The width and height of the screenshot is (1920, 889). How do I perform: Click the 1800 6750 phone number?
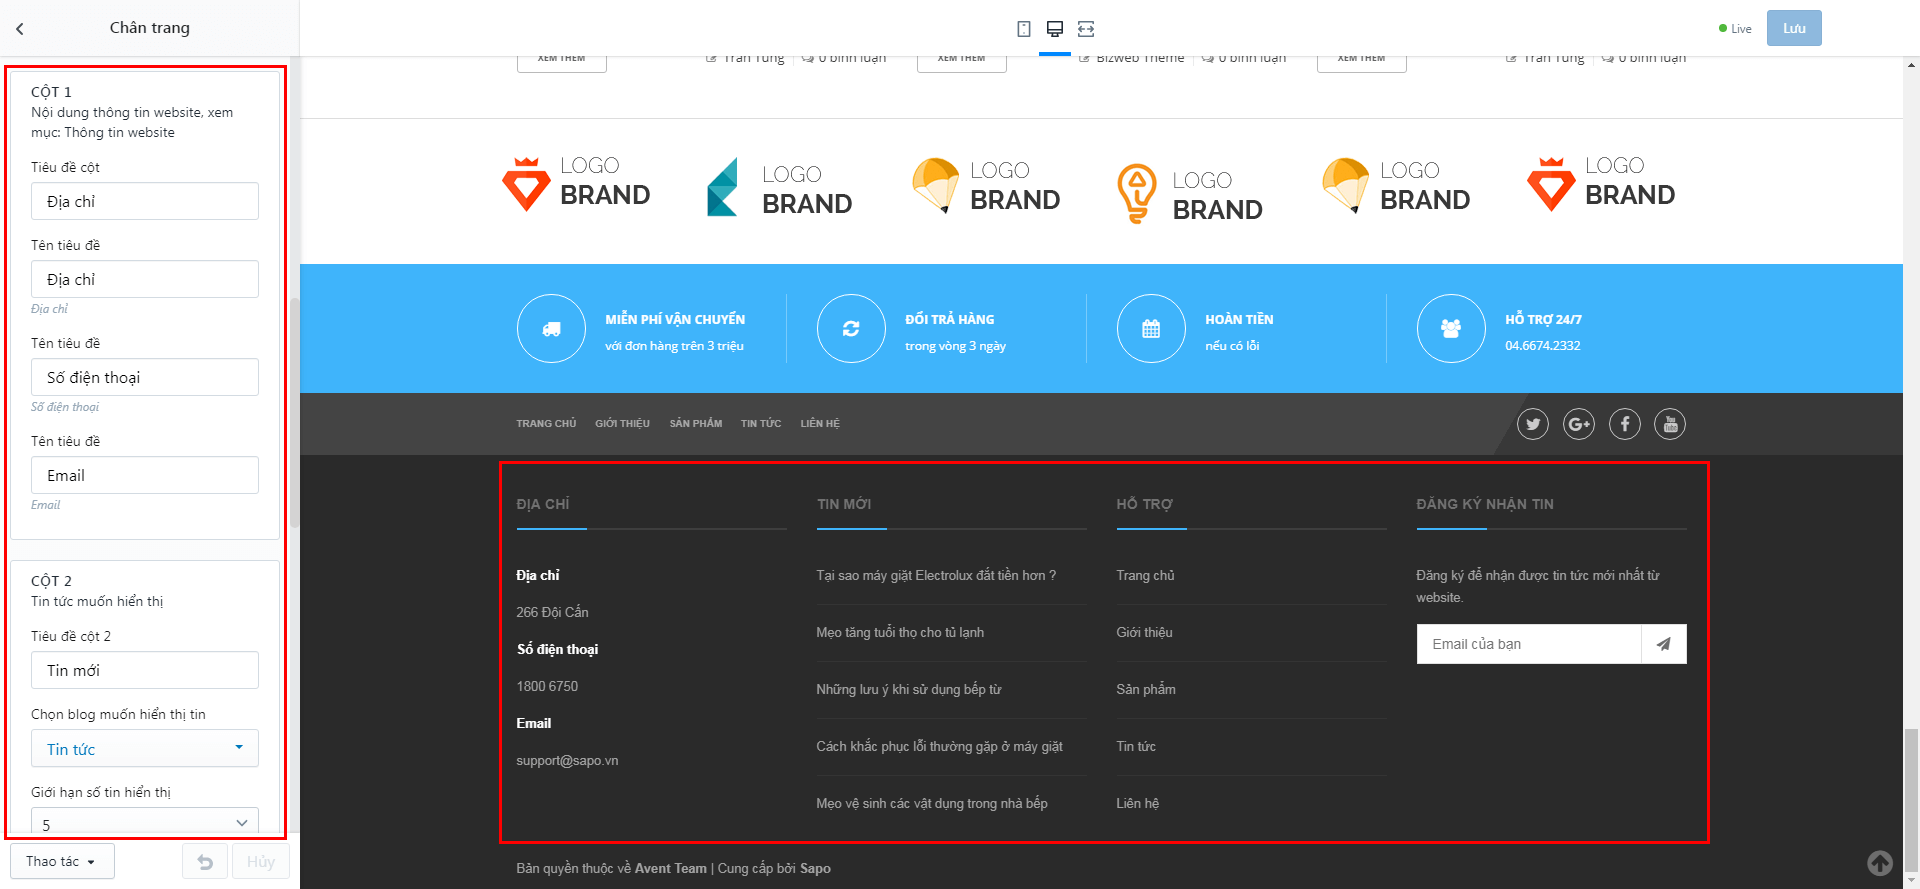tap(547, 686)
